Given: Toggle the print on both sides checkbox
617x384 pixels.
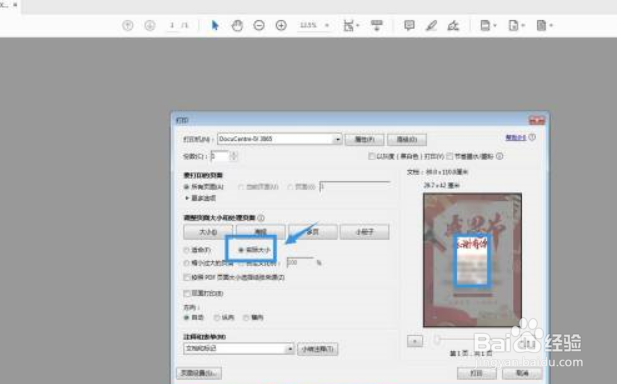Looking at the screenshot, I should (187, 294).
